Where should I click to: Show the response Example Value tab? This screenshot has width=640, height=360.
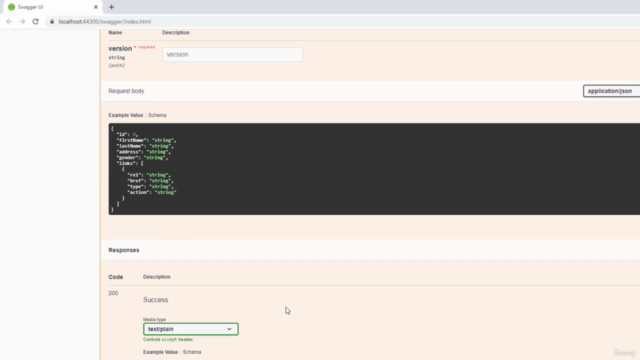click(160, 352)
